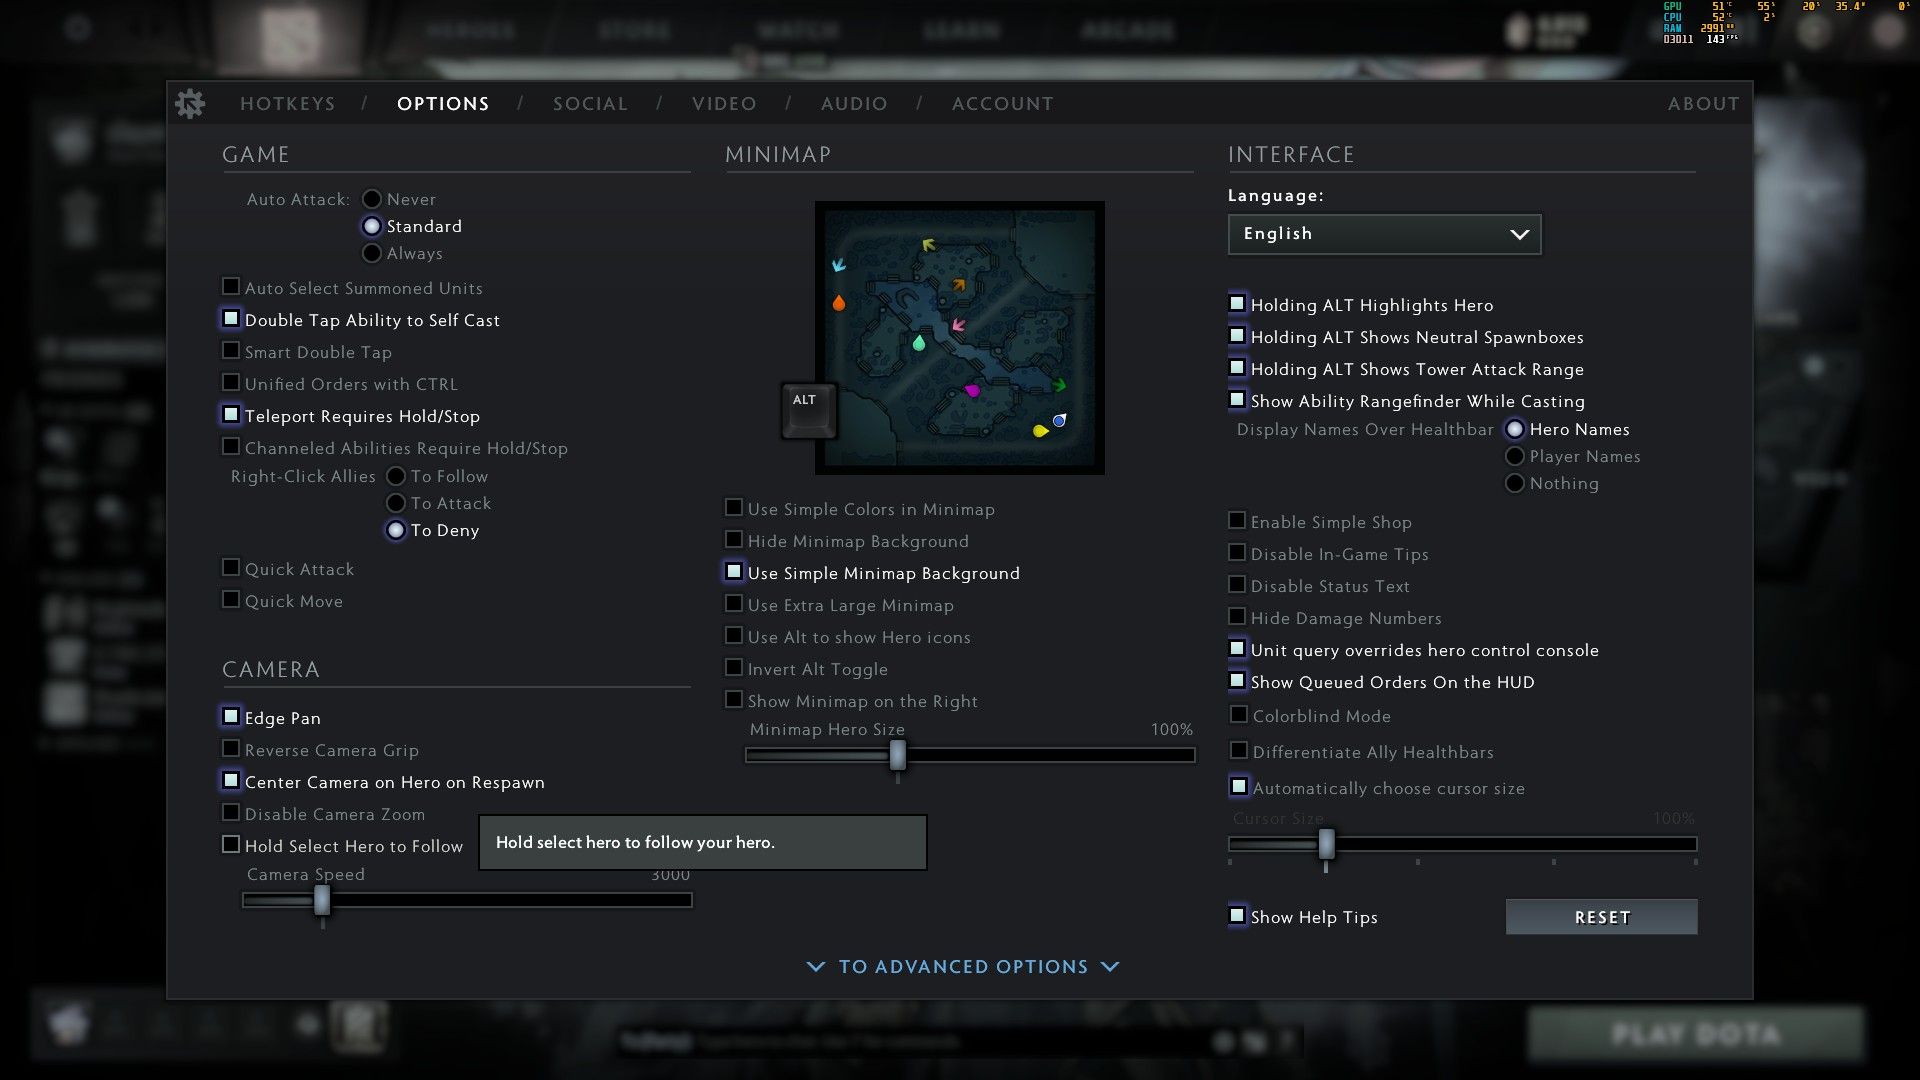Toggle Double Tap Ability to Self Cast
This screenshot has width=1920, height=1080.
tap(231, 319)
